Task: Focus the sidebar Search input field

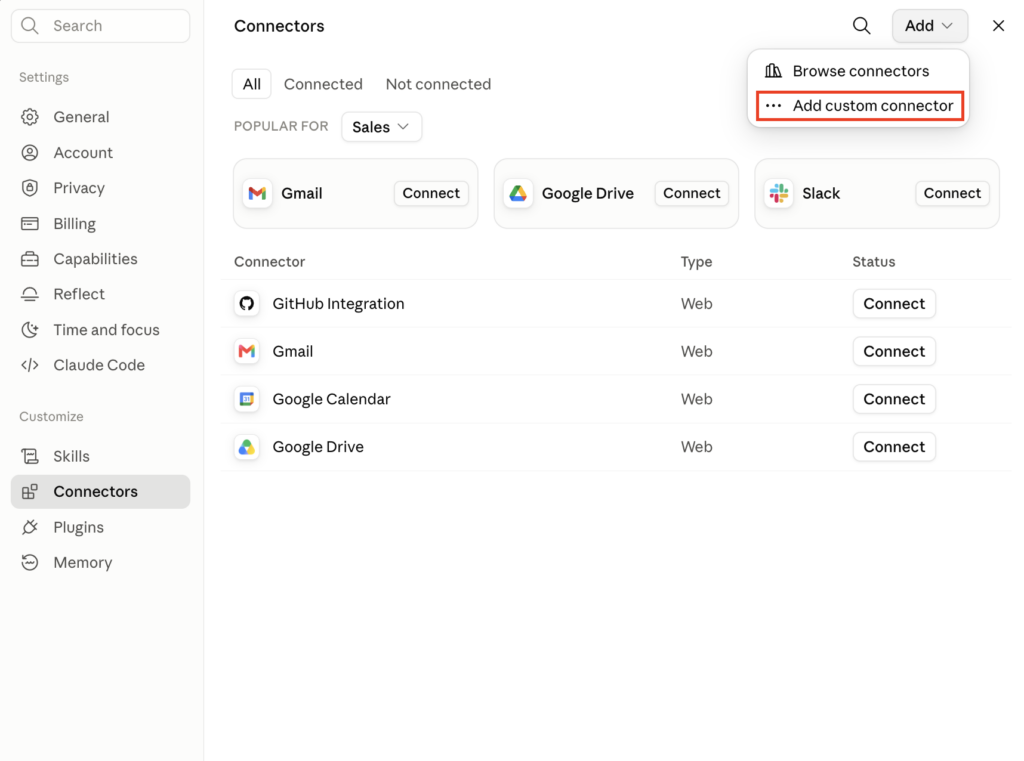Action: (101, 26)
